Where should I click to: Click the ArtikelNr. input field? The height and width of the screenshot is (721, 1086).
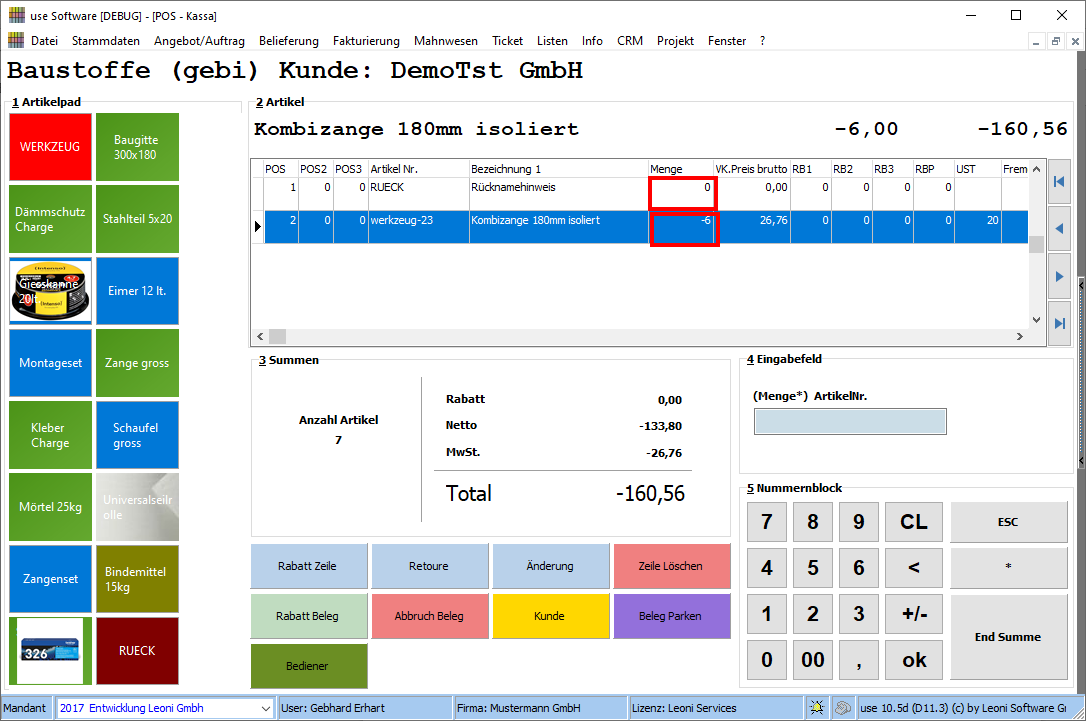[x=849, y=422]
